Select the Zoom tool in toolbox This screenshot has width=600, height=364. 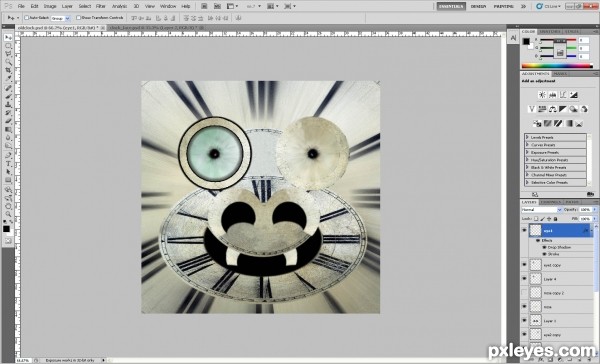[8, 214]
